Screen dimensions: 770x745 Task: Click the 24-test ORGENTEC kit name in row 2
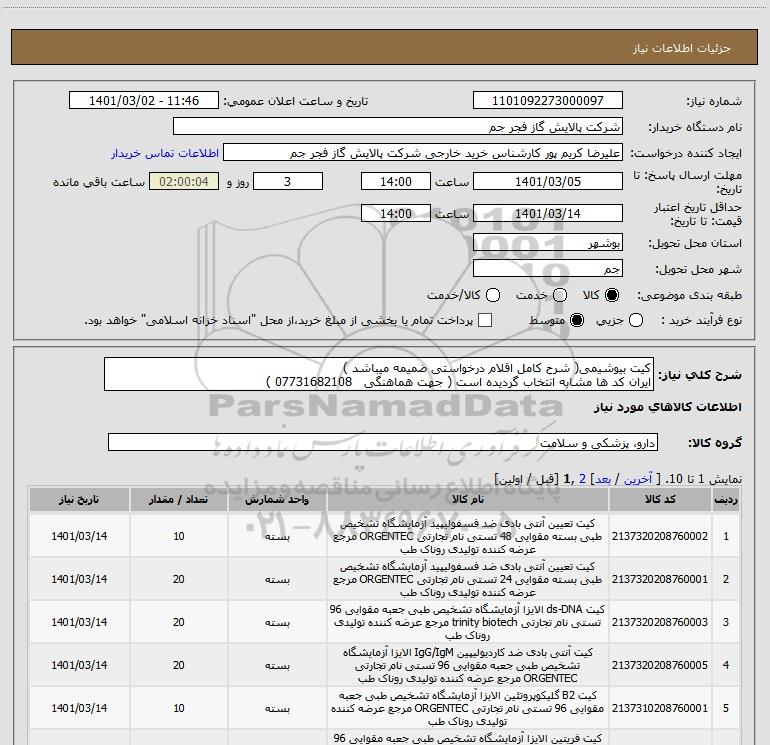pos(468,579)
